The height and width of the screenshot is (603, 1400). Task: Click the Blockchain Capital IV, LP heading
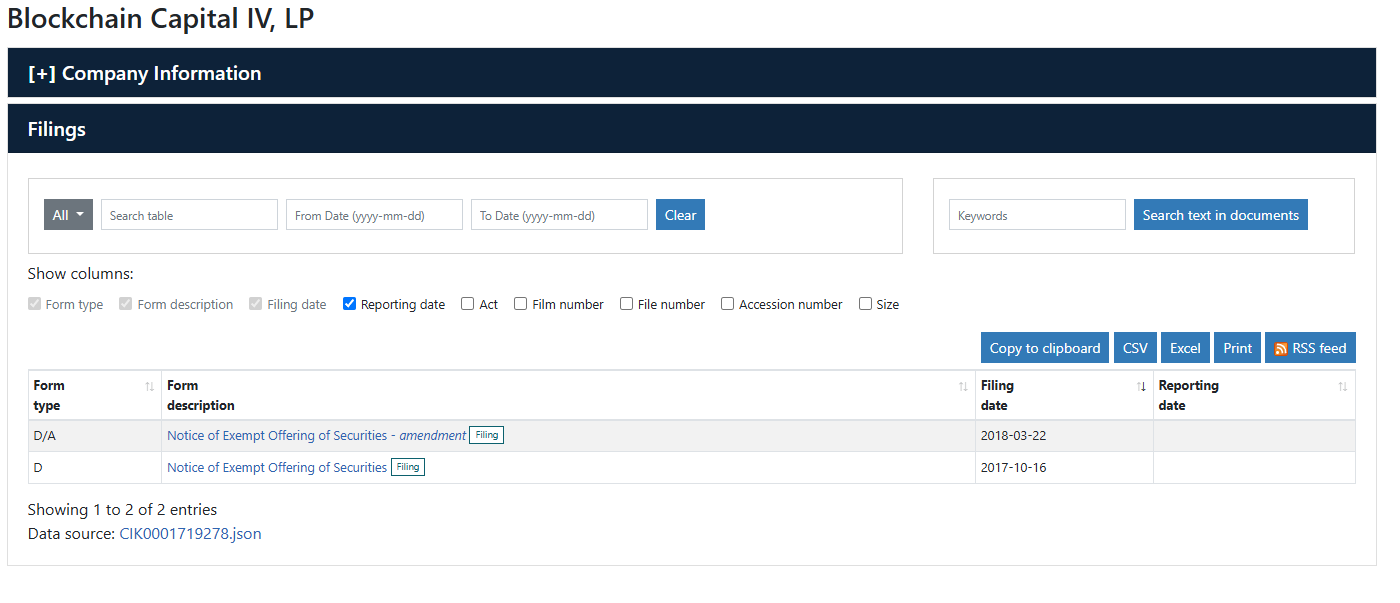pyautogui.click(x=161, y=18)
